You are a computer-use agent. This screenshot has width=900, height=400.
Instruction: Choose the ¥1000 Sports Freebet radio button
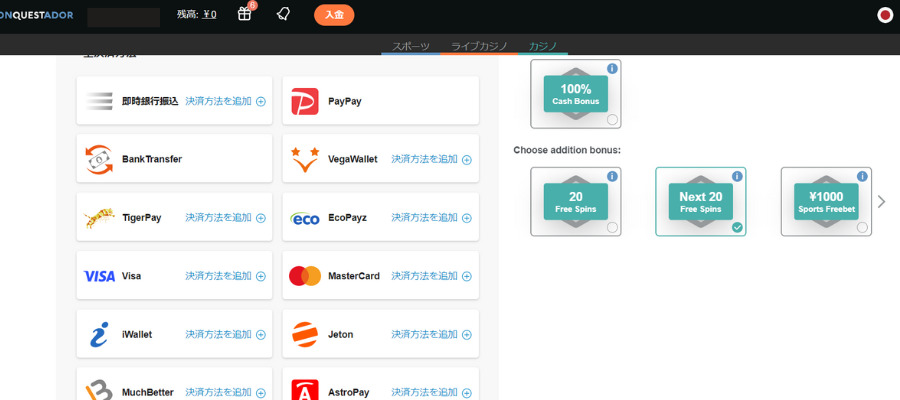click(862, 228)
